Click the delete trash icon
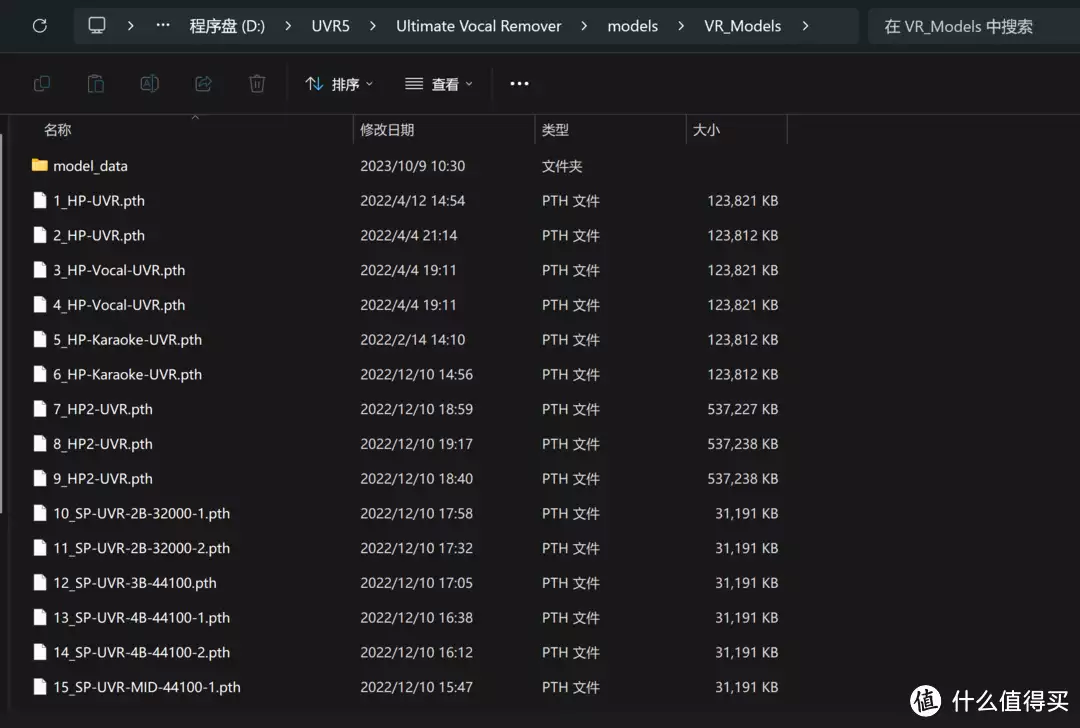 tap(257, 84)
